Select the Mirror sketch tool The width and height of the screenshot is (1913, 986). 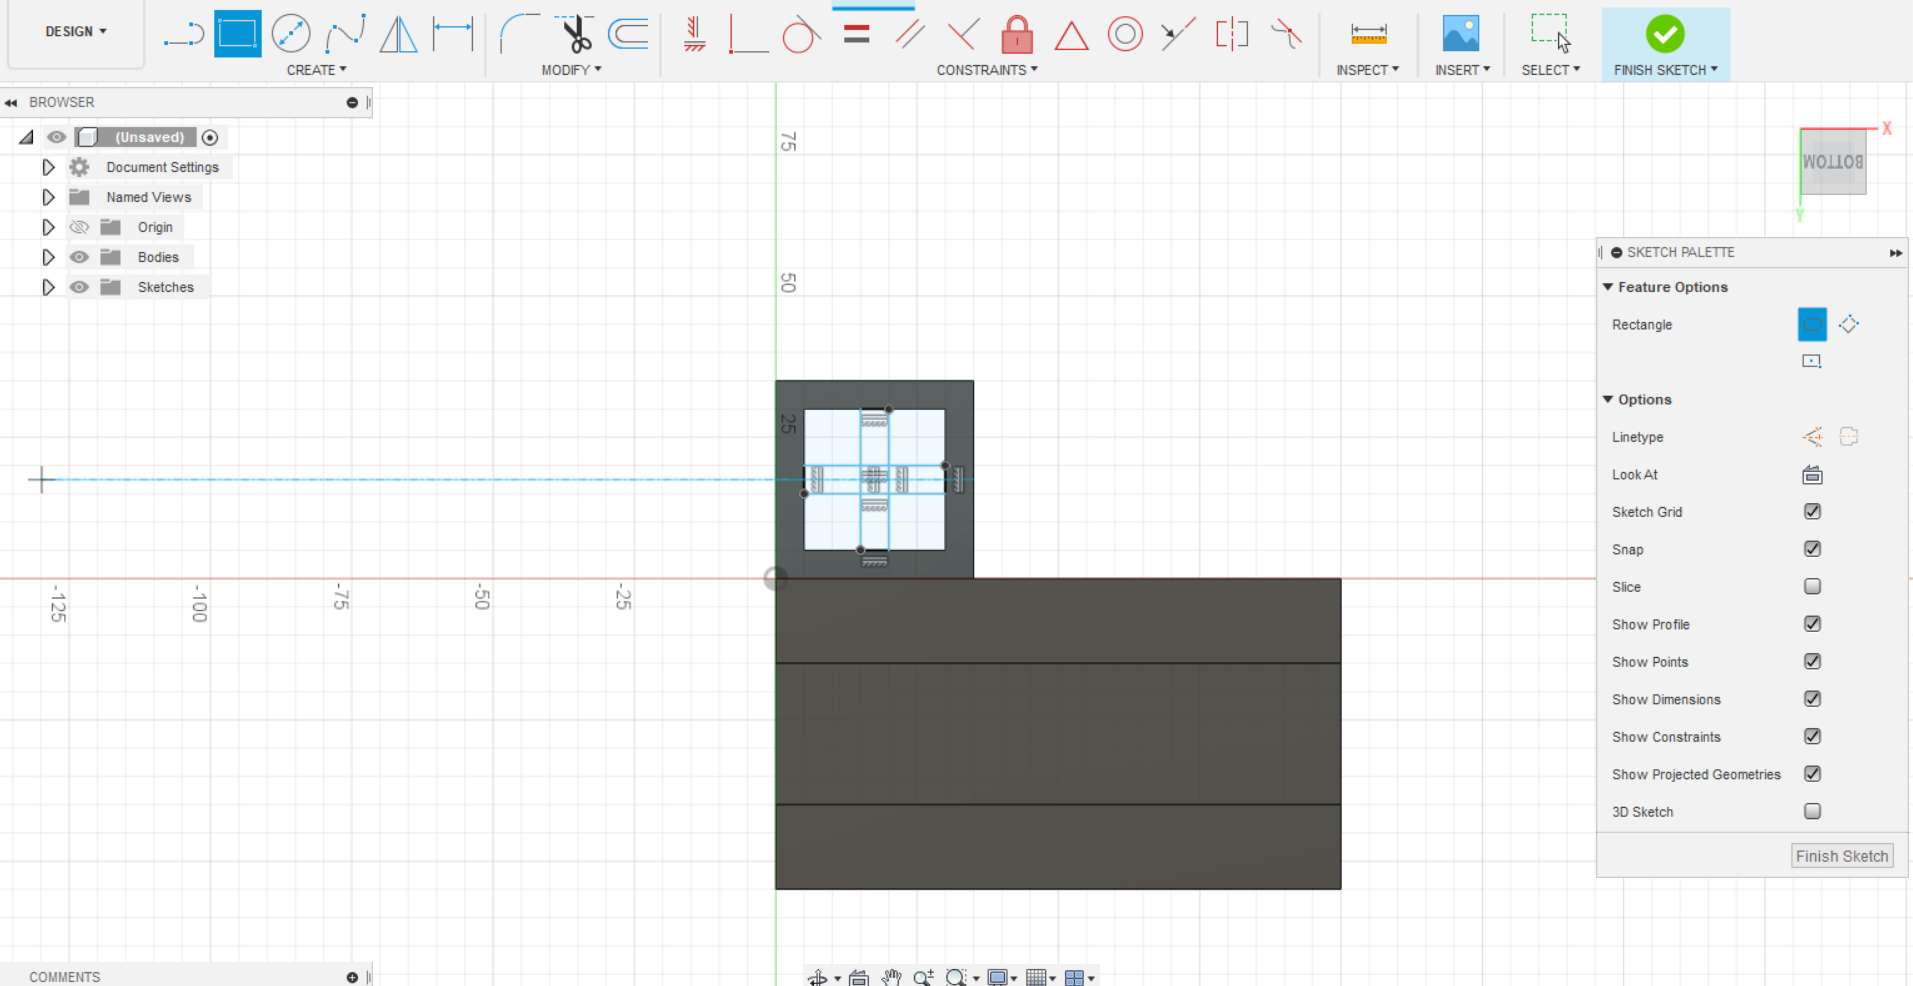[399, 34]
